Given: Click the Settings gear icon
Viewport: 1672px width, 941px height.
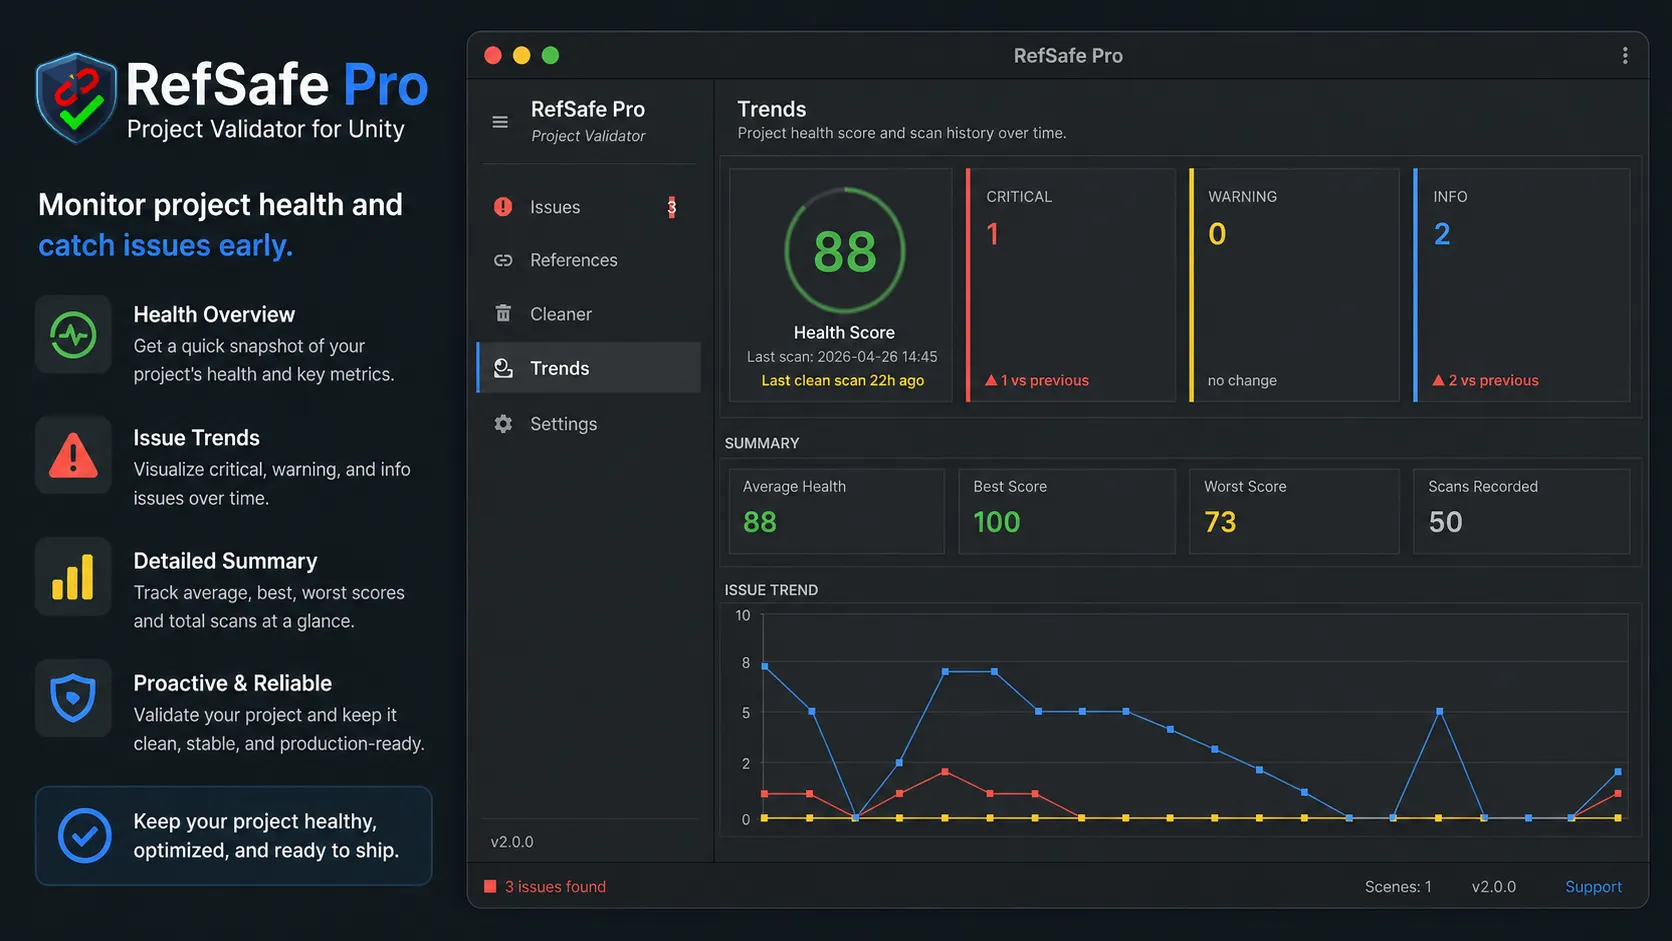Looking at the screenshot, I should [x=503, y=424].
